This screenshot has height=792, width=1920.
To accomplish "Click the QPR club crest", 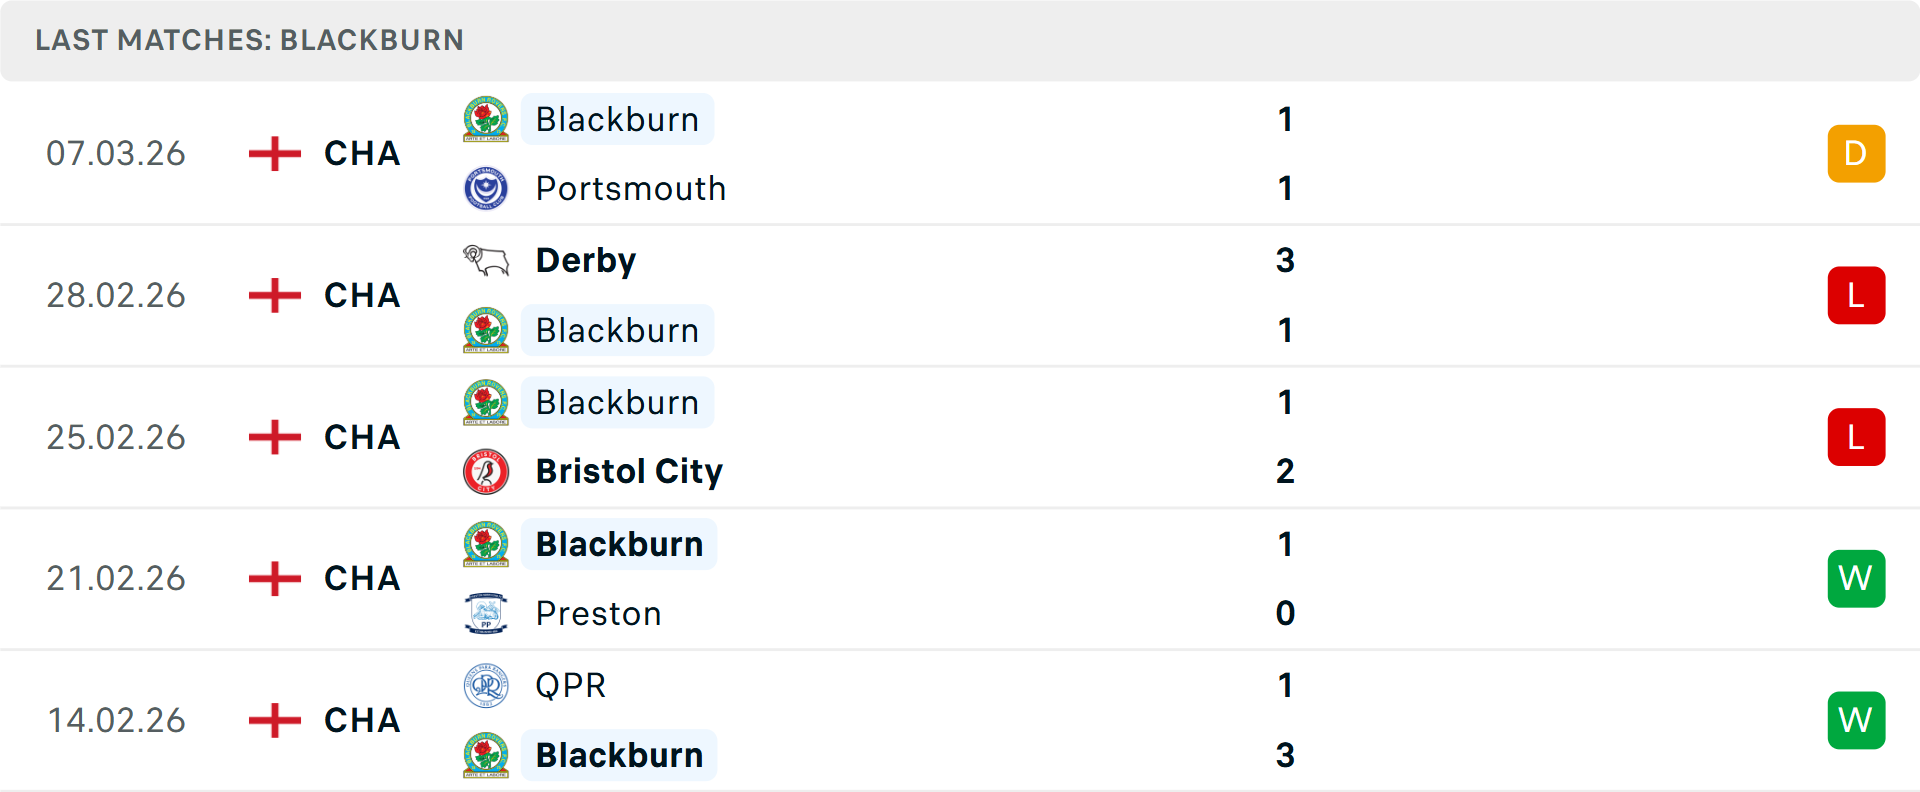I will pyautogui.click(x=486, y=686).
